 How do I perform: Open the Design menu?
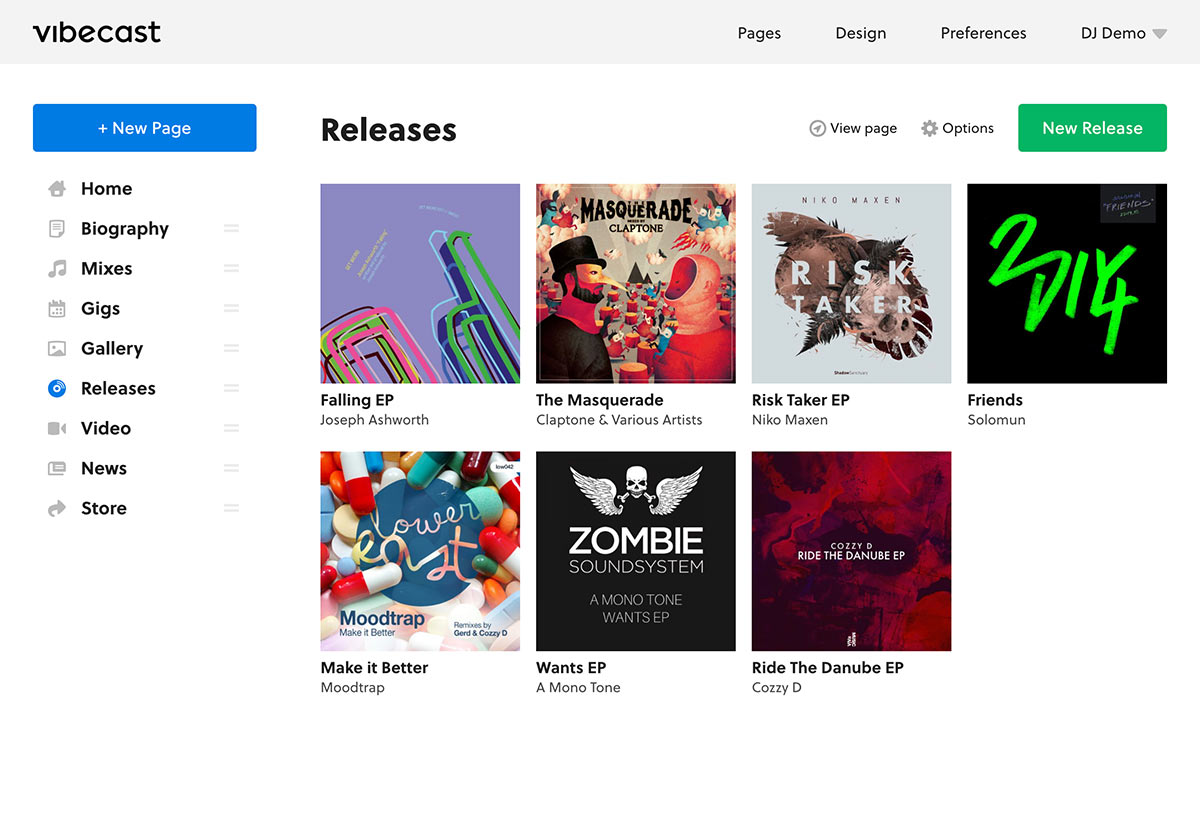860,34
